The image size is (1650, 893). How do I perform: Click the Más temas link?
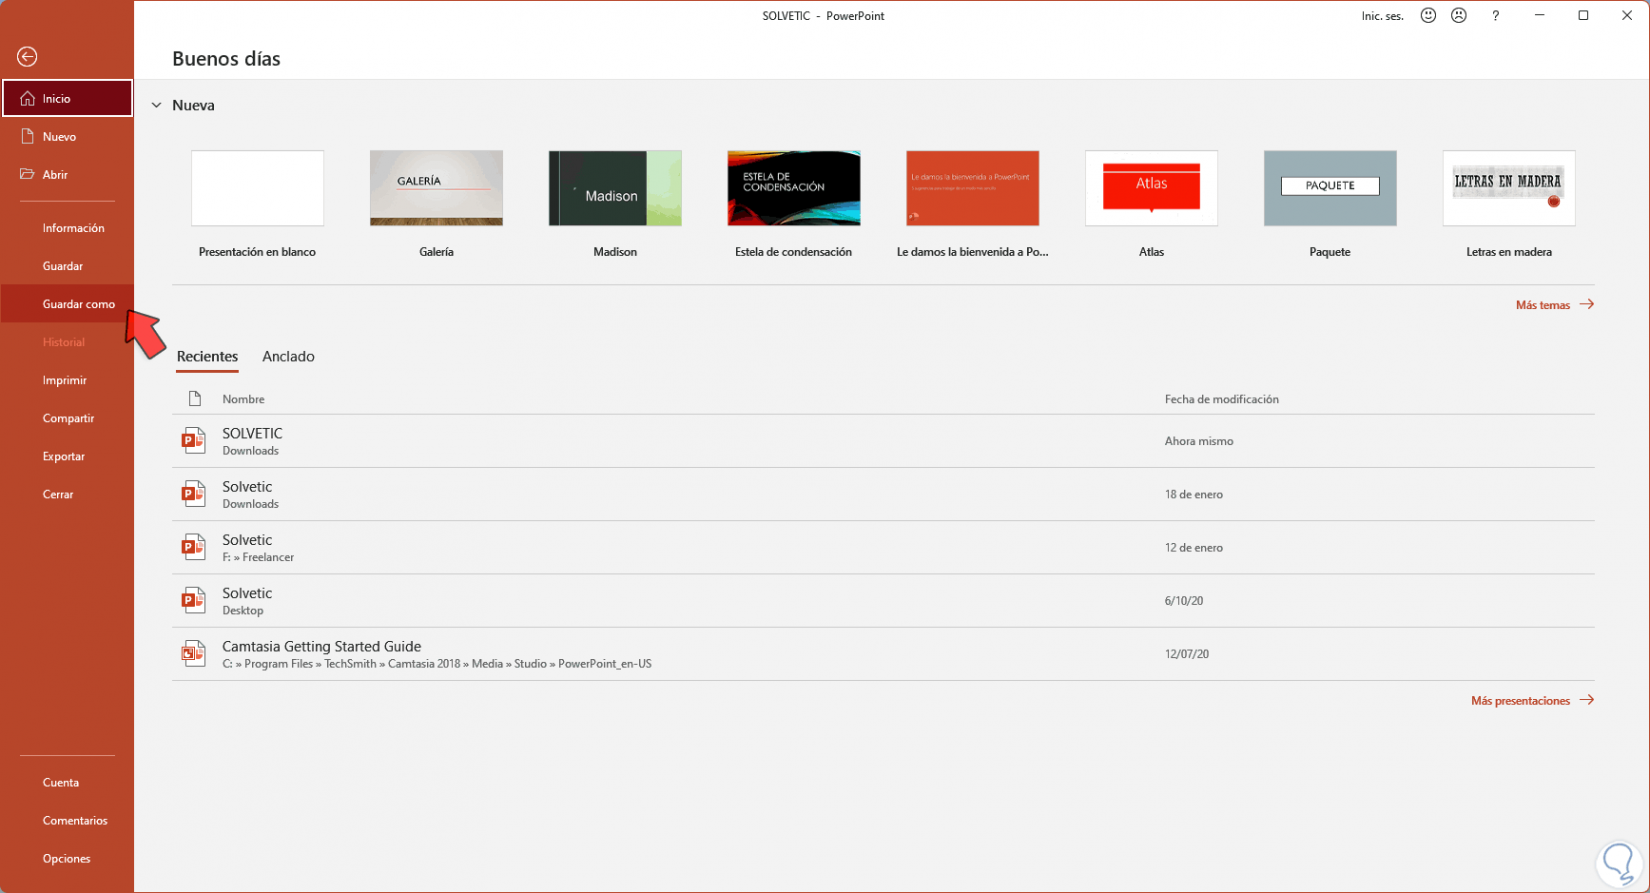click(1555, 305)
